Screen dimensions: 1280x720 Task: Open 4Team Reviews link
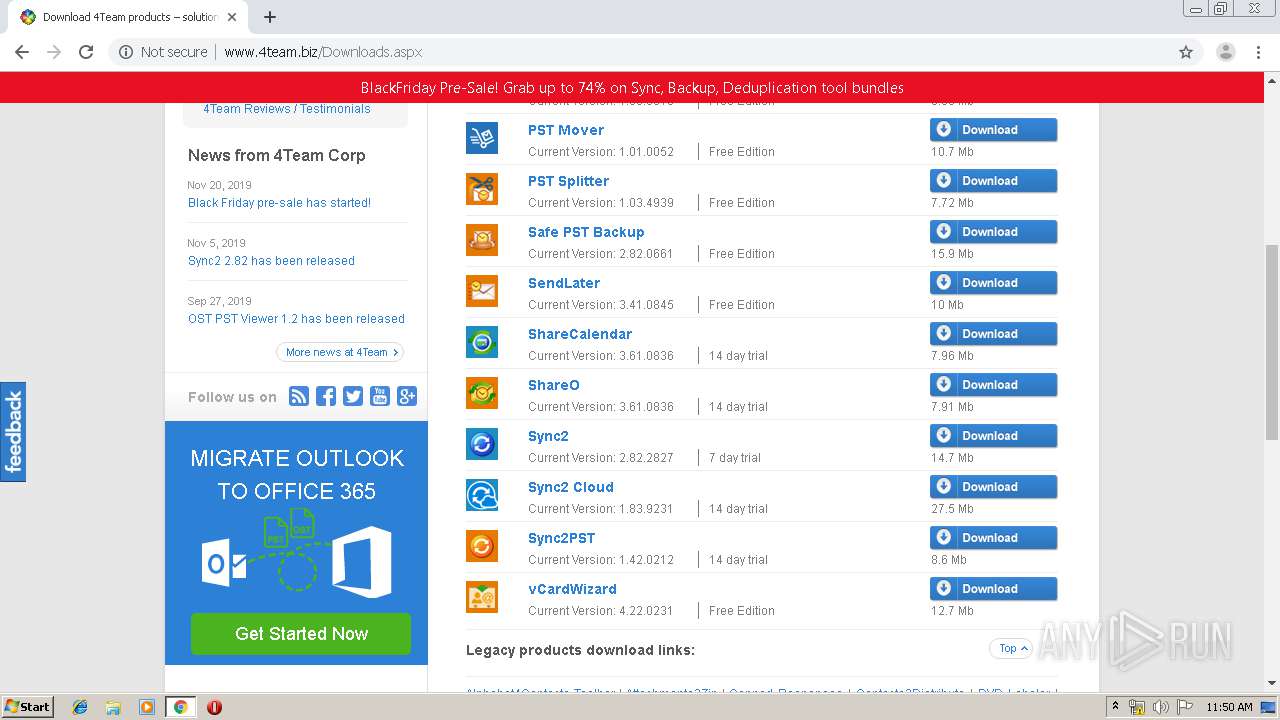(x=247, y=109)
